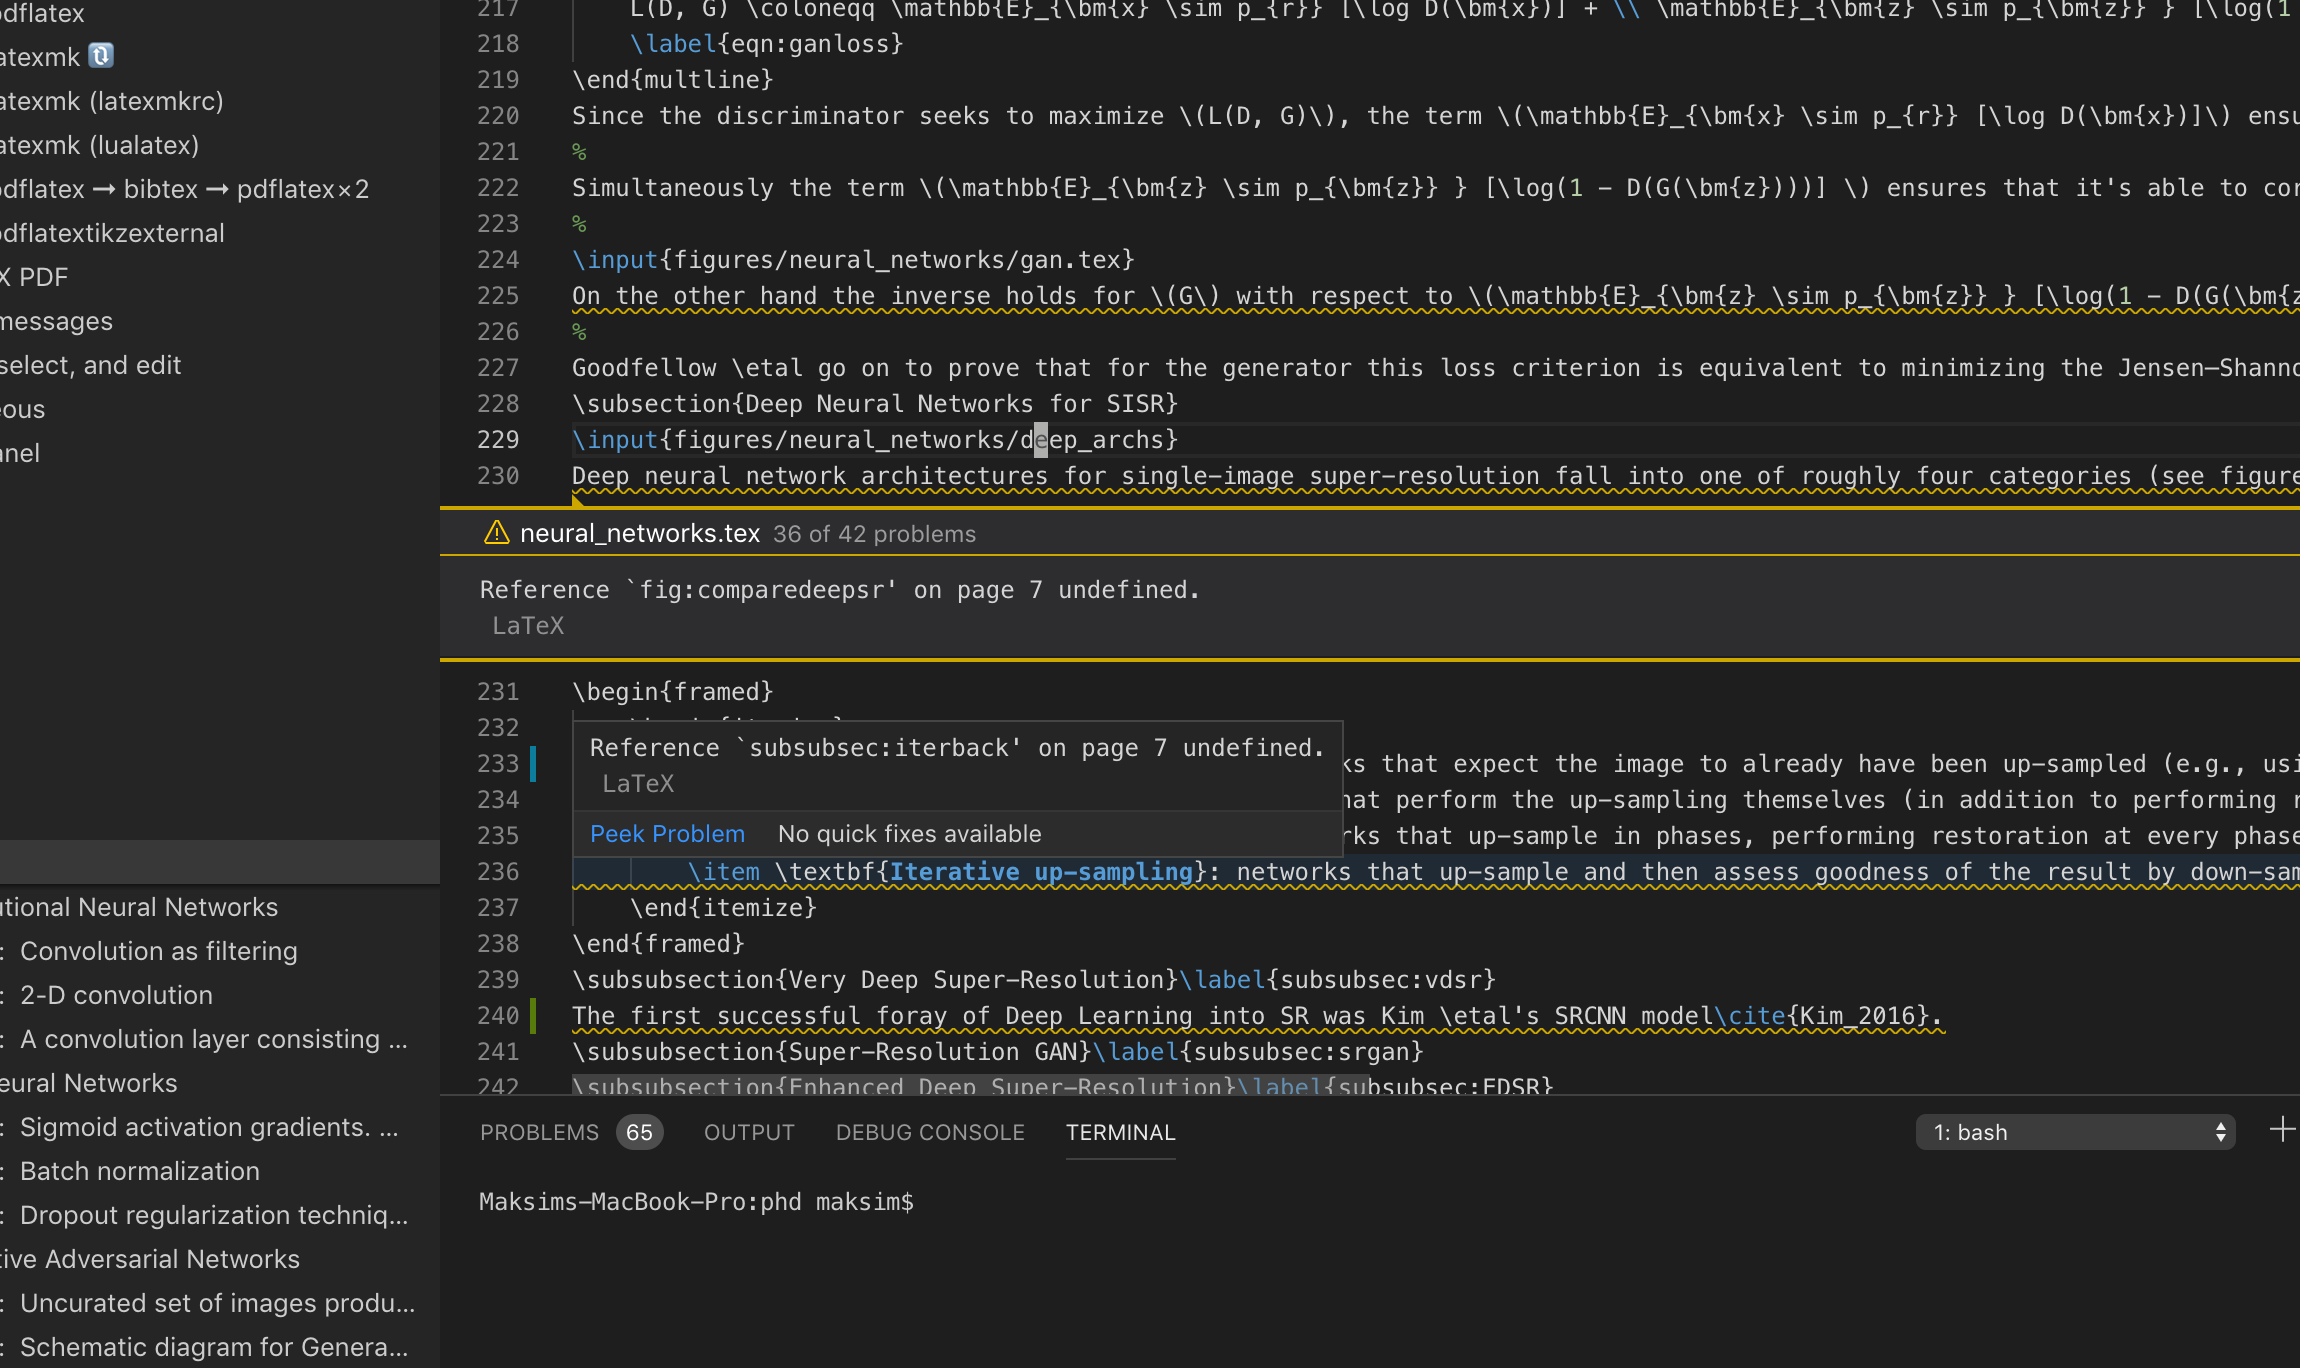Open the '1: bash' terminal selector dropdown
Screen dimensions: 2300x1368
coord(2075,1133)
